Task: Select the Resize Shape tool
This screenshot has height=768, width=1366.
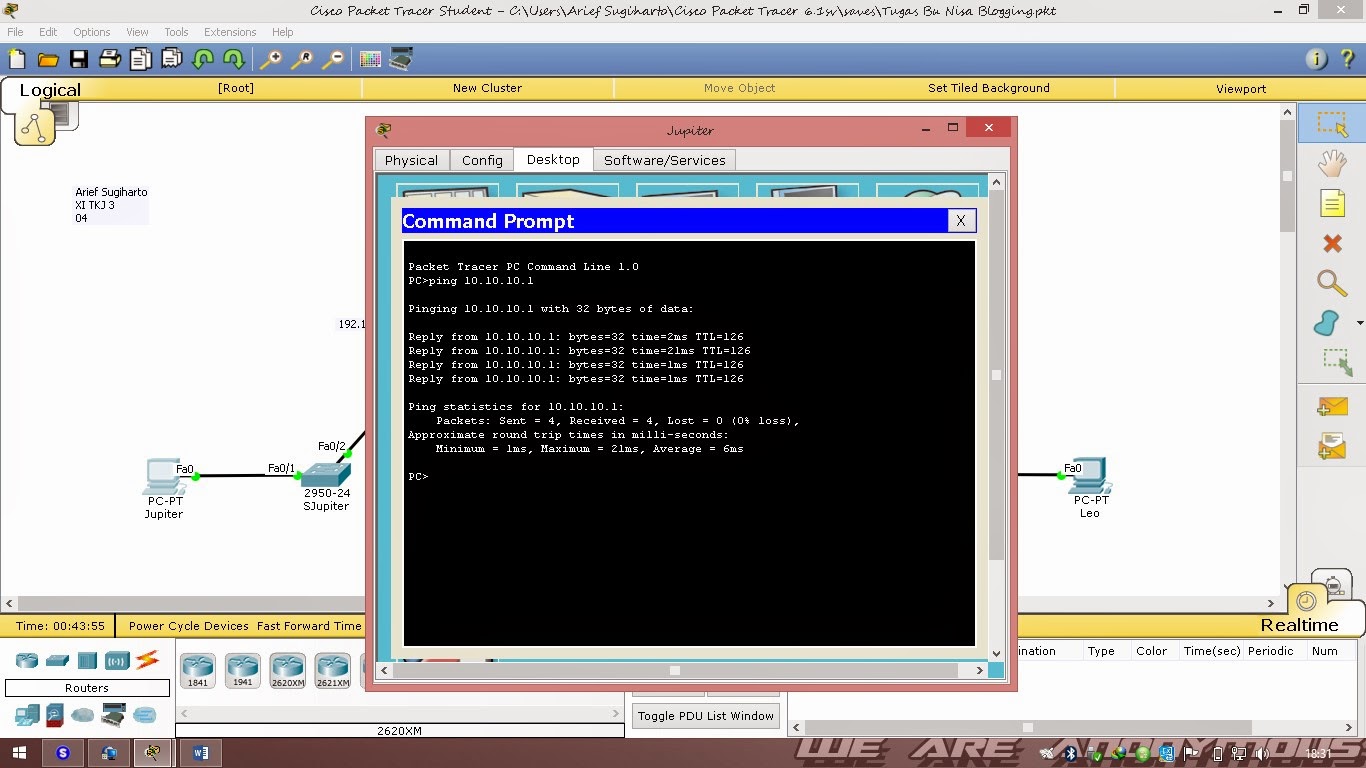Action: (1332, 363)
